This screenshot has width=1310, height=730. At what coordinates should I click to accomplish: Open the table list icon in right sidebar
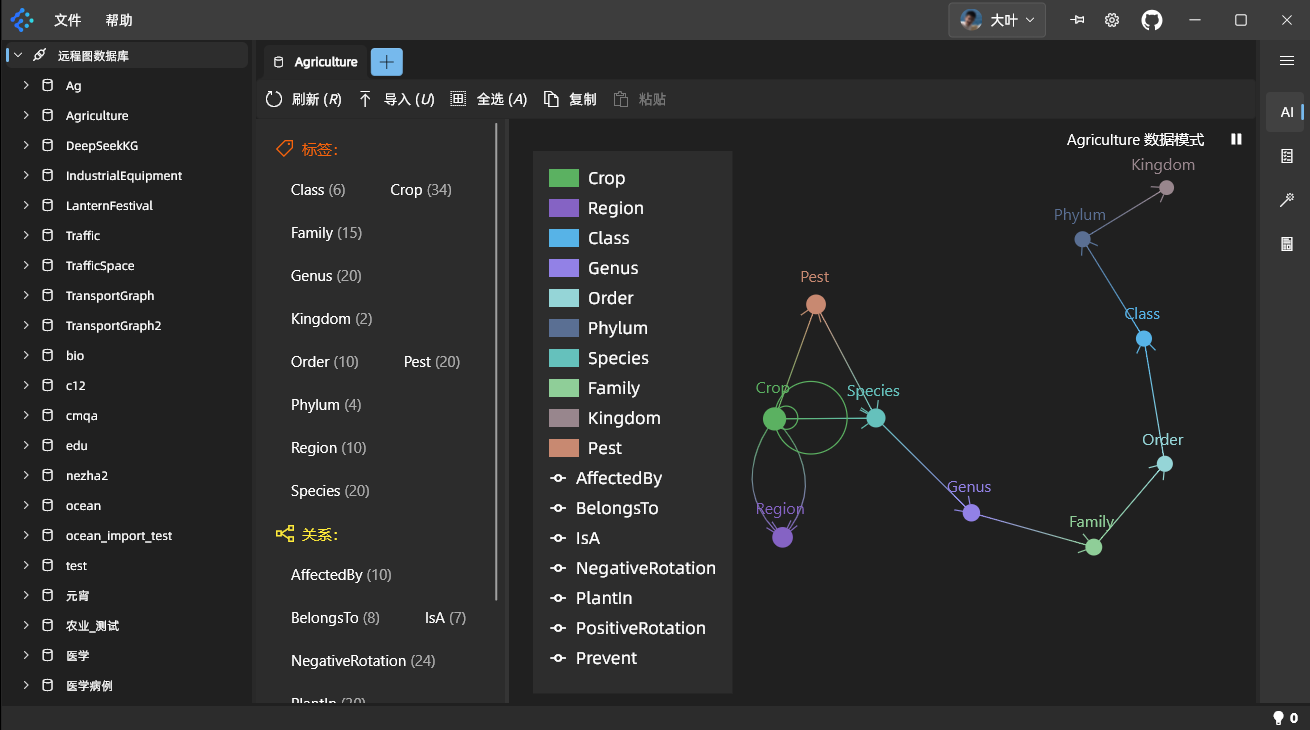(x=1287, y=156)
